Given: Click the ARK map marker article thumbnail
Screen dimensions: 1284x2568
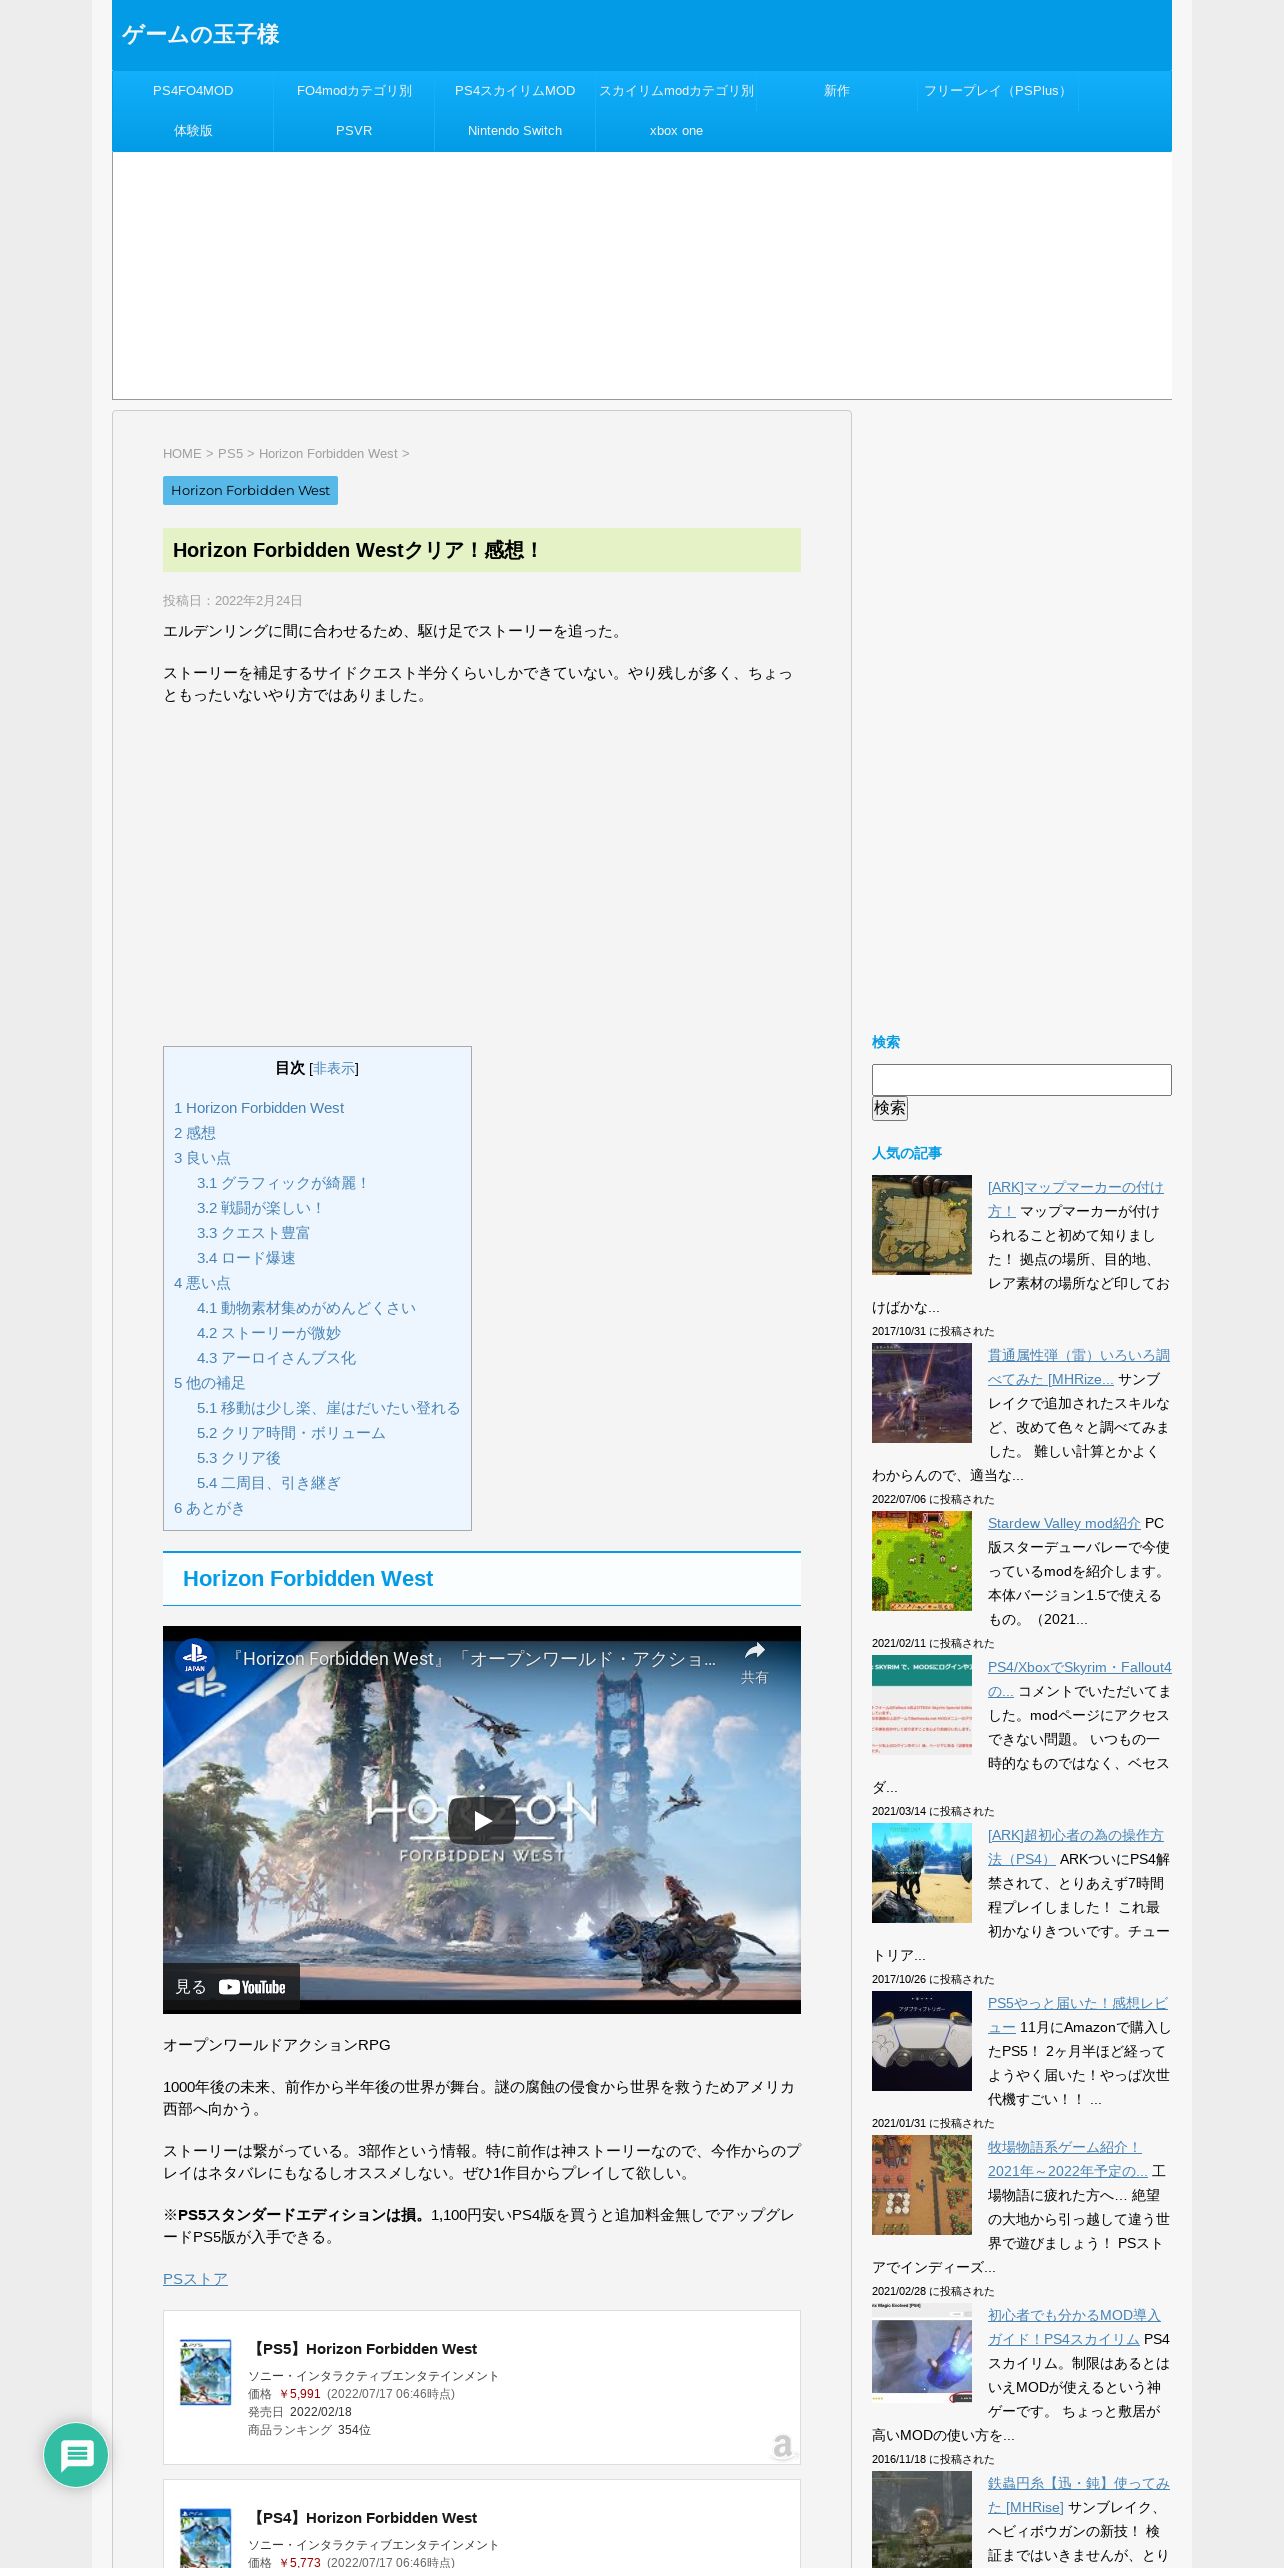Looking at the screenshot, I should (922, 1225).
